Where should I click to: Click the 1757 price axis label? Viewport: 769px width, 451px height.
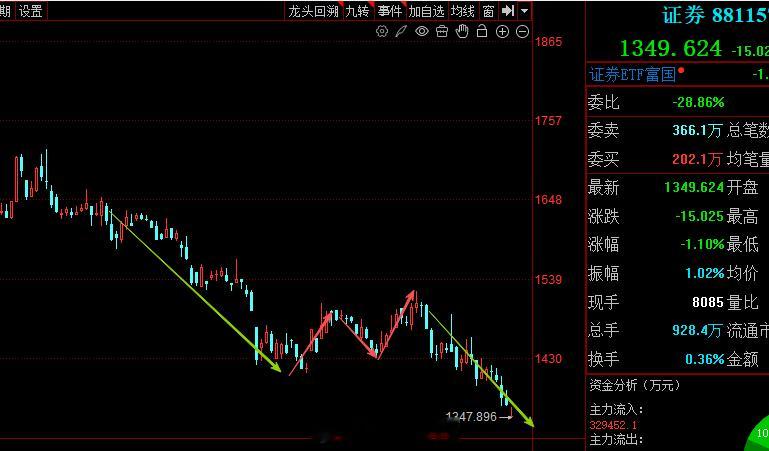tap(548, 121)
